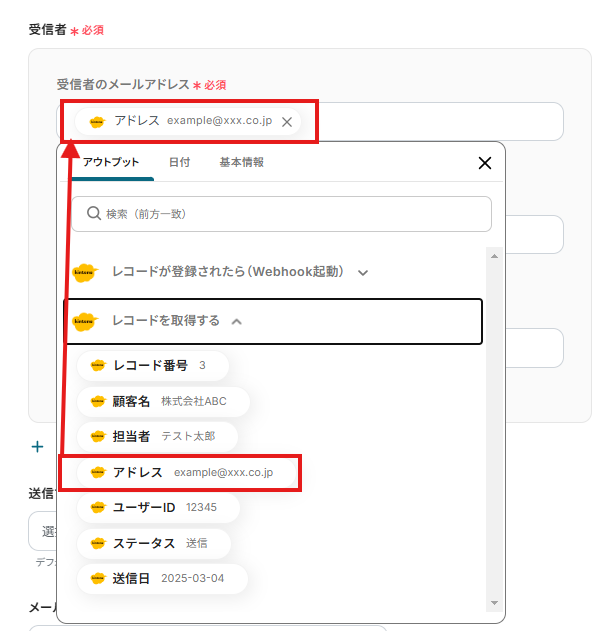This screenshot has height=631, width=609.
Task: Choose 顧客名 株式会社ABC output
Action: click(162, 401)
